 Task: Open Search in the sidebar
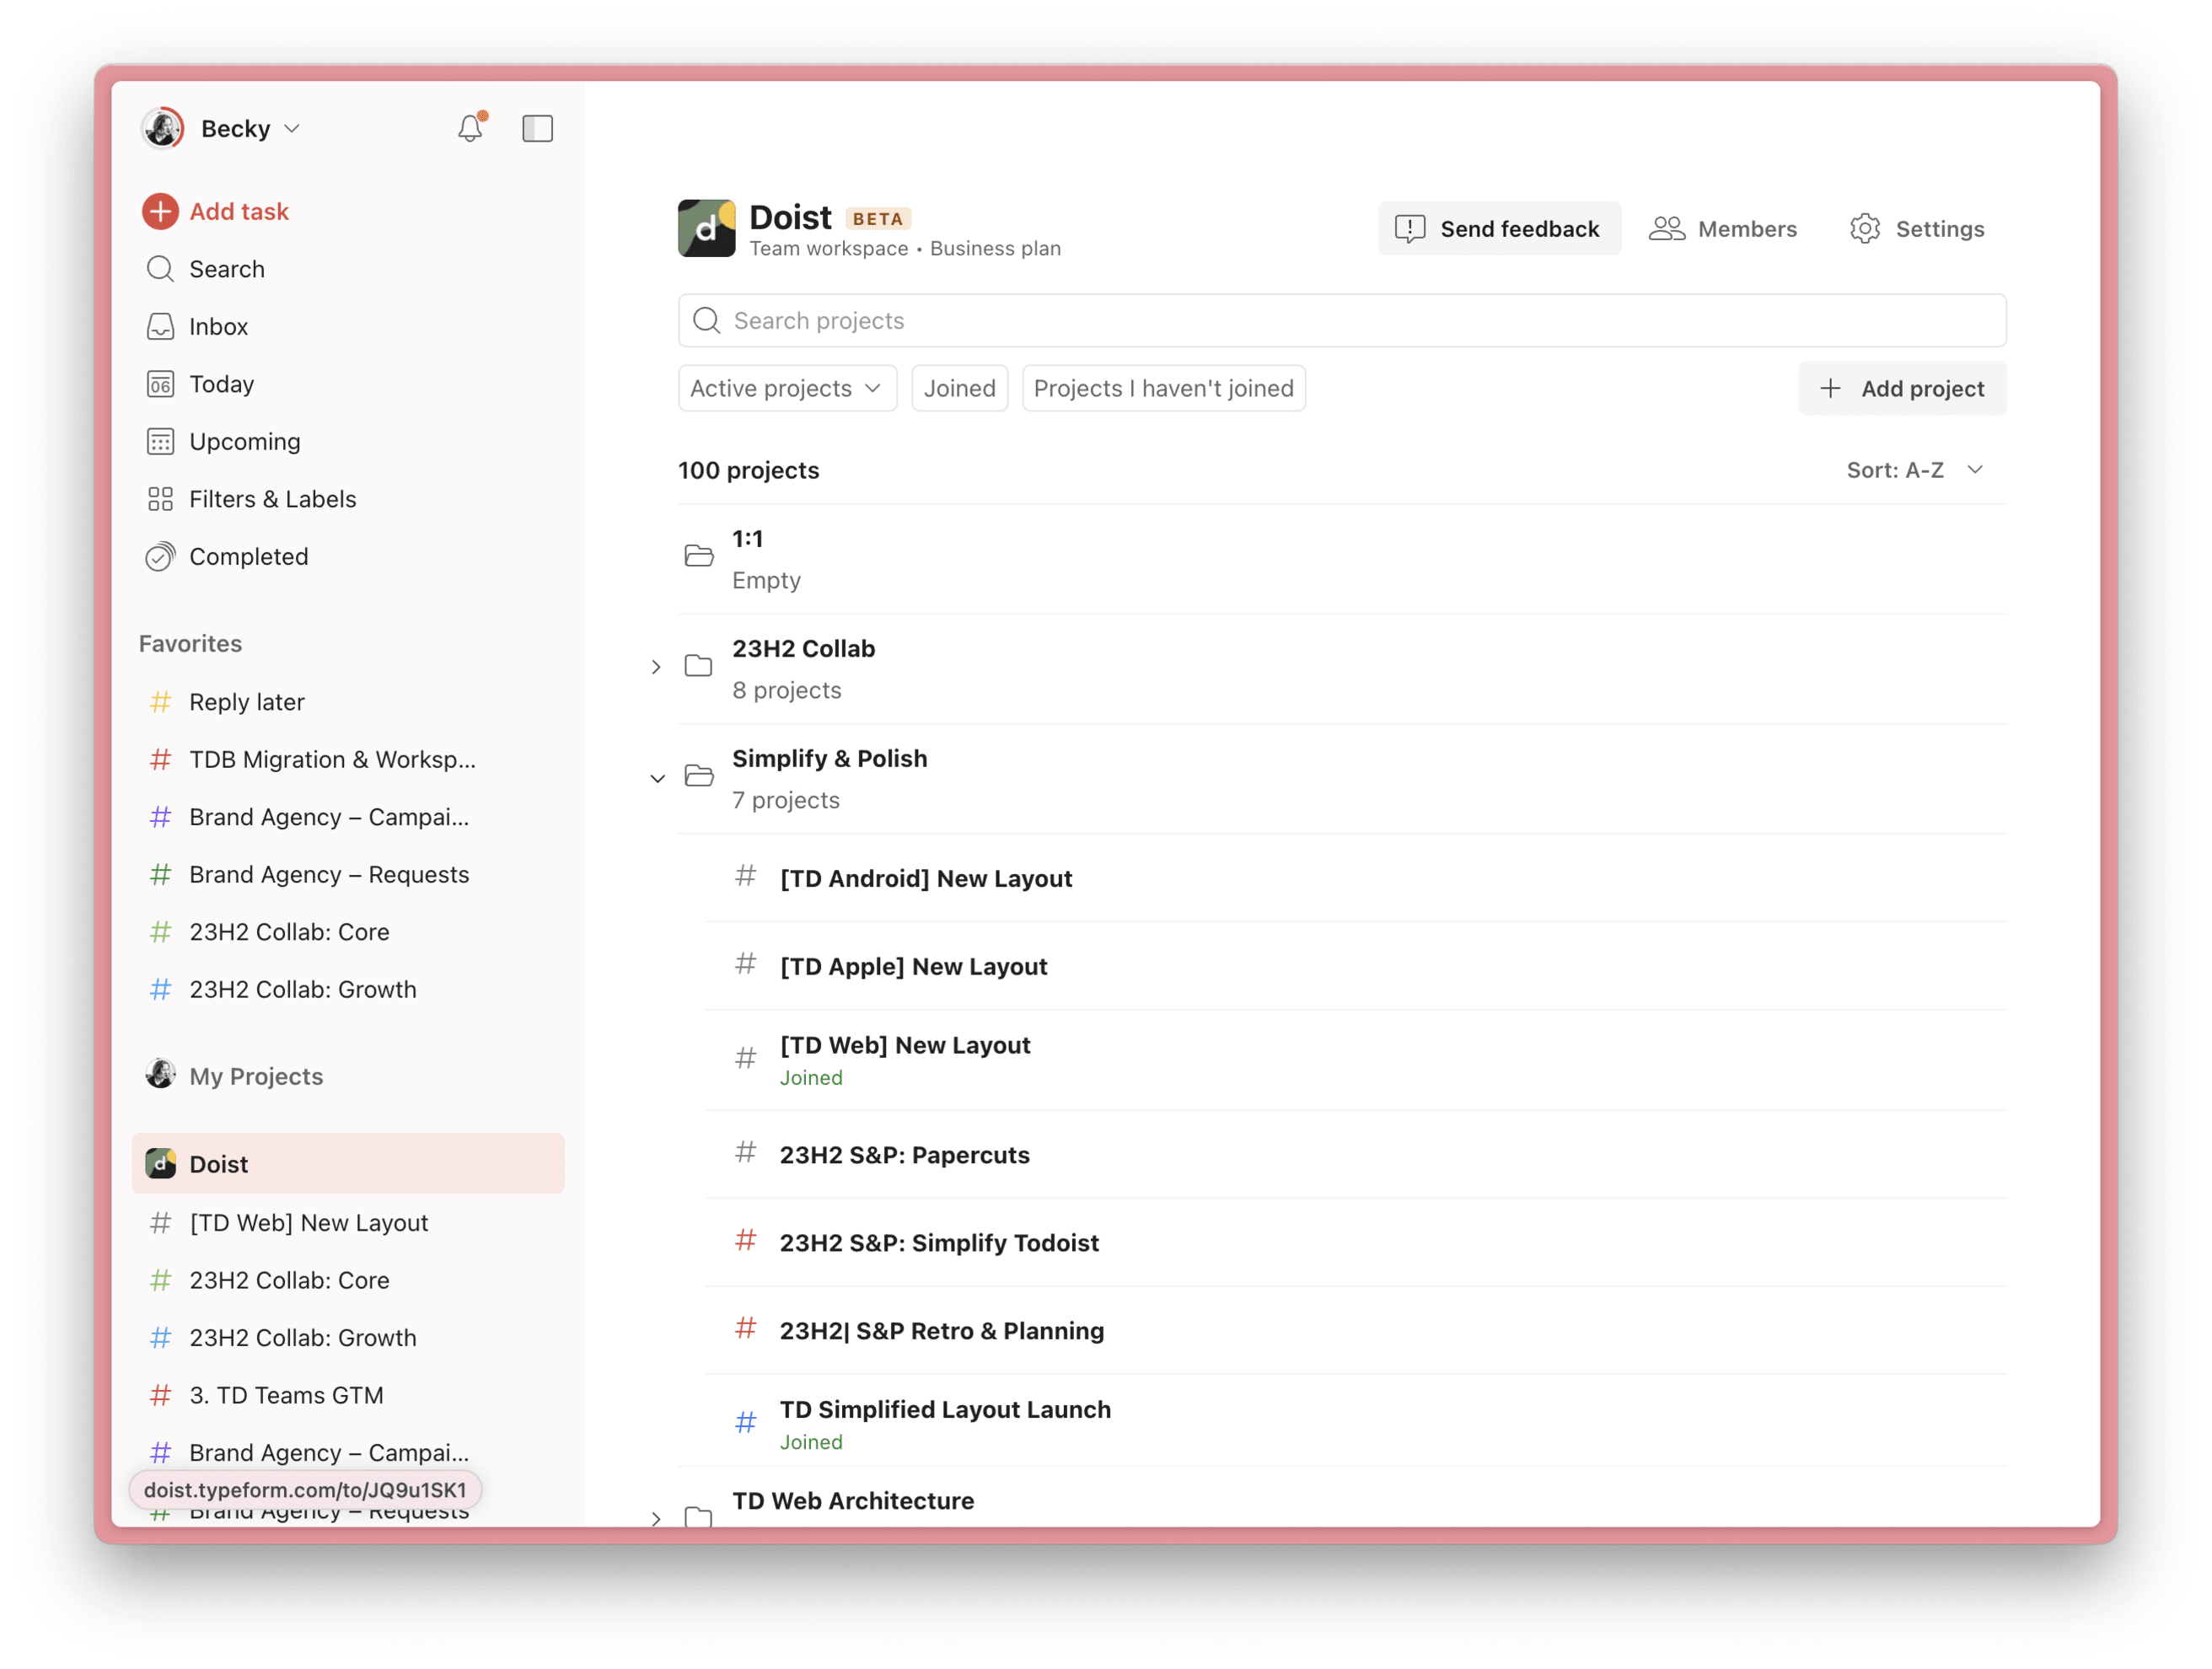pyautogui.click(x=226, y=269)
